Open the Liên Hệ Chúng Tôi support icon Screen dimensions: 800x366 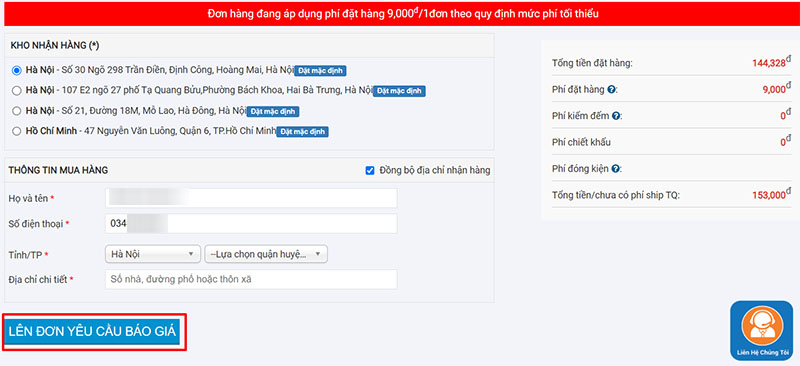coord(762,330)
